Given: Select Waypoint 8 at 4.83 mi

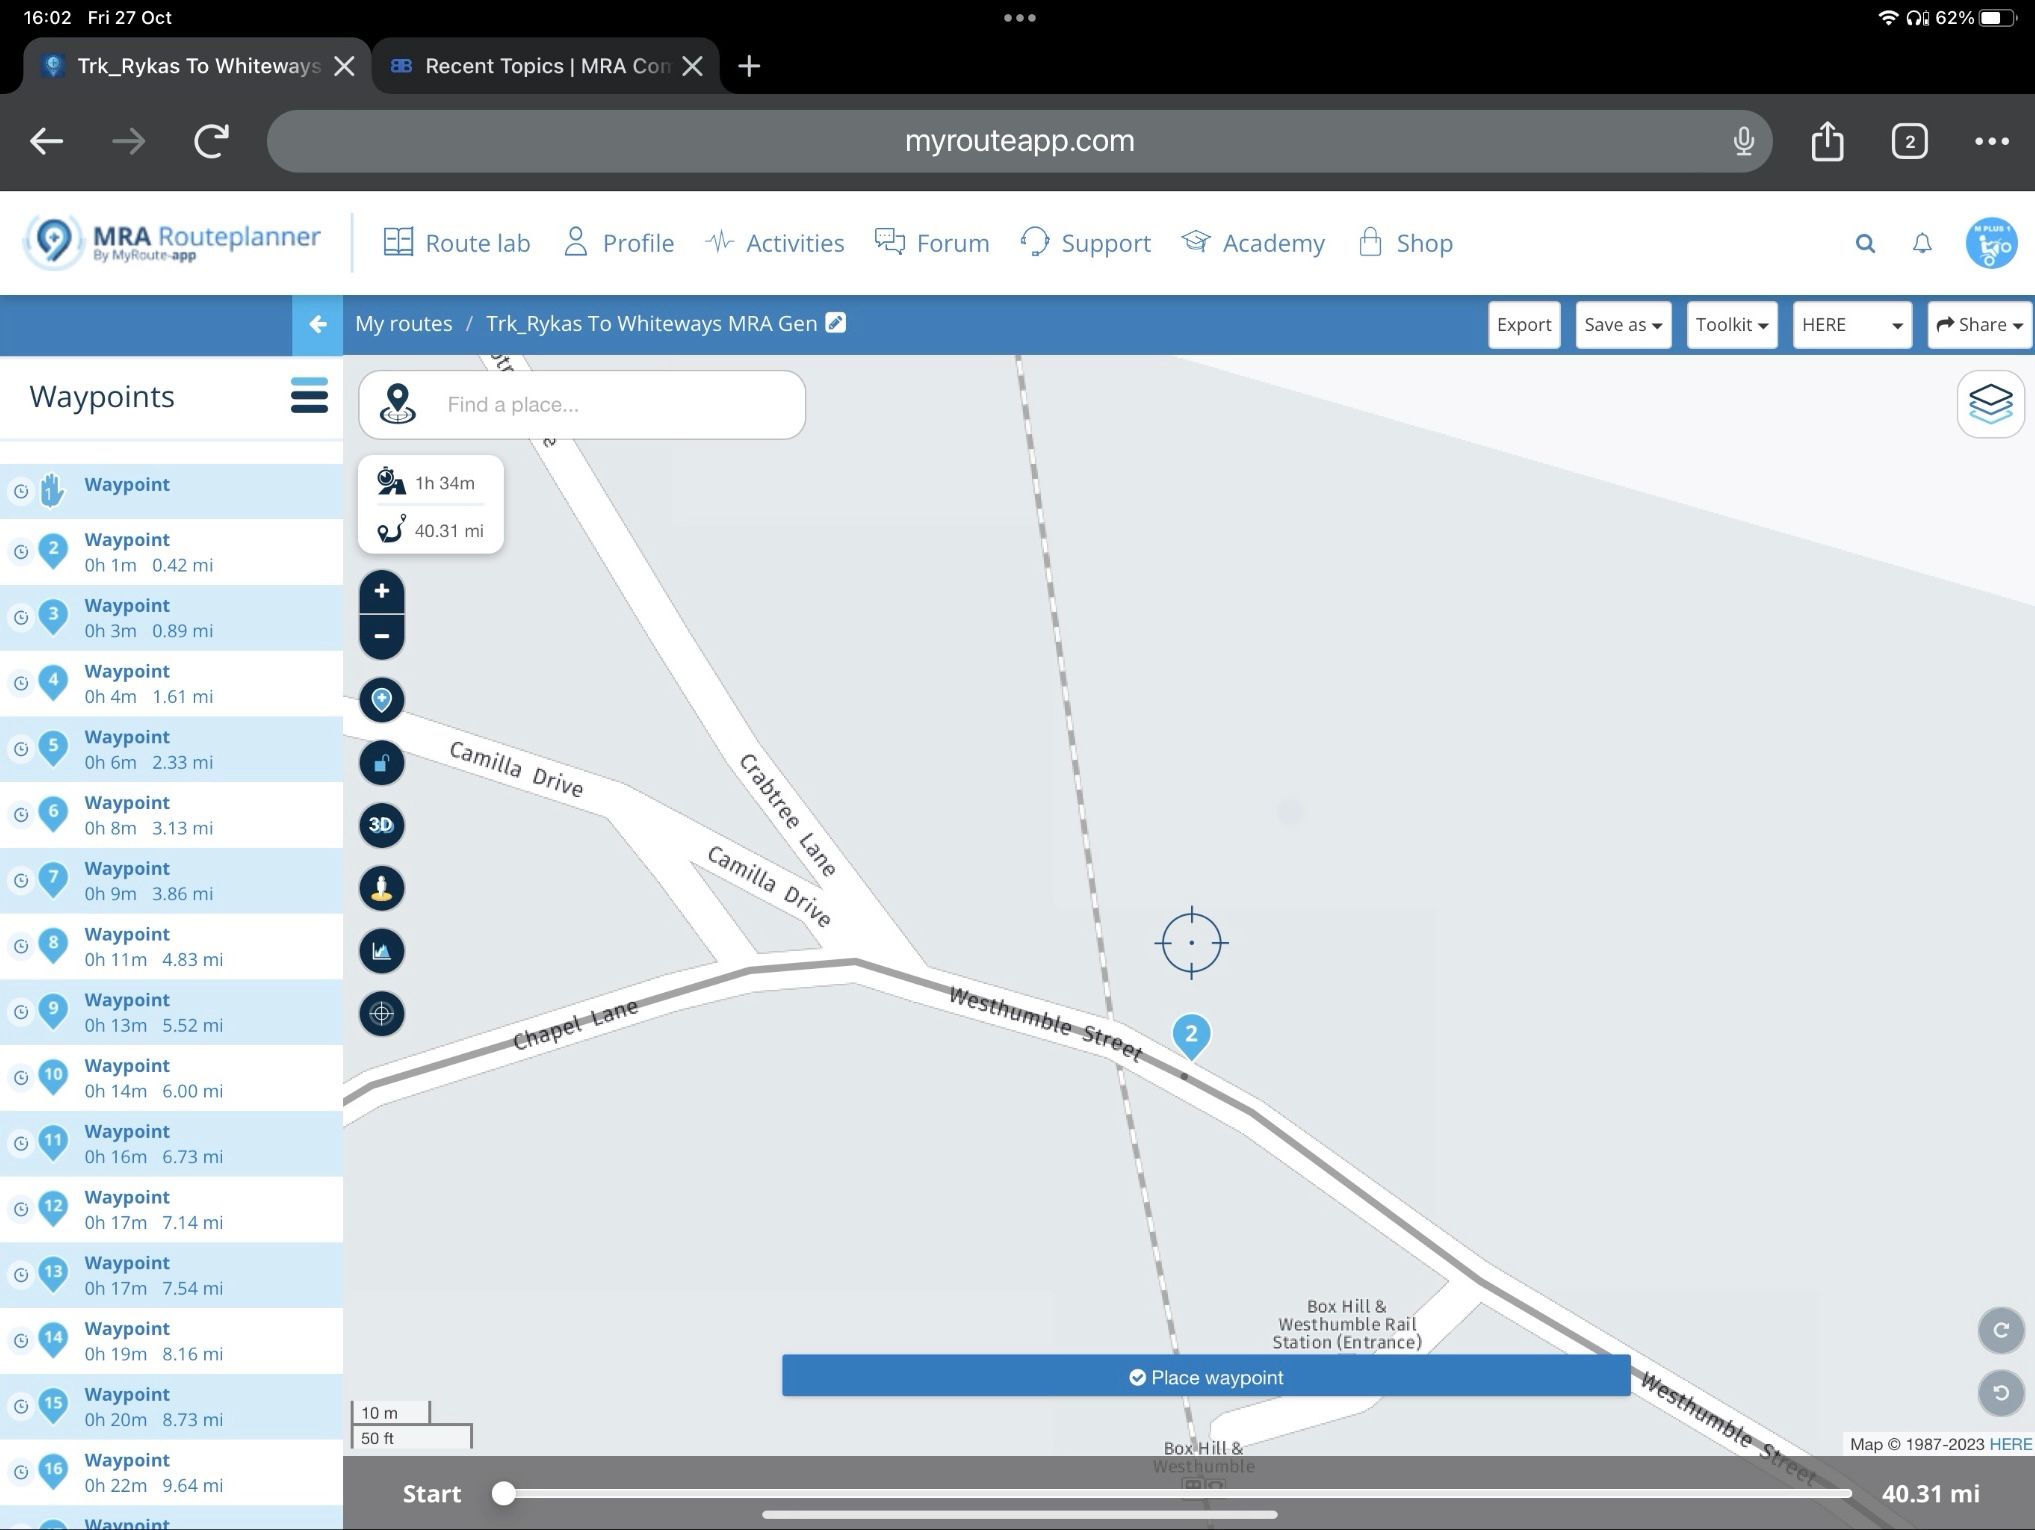Looking at the screenshot, I should (x=171, y=946).
